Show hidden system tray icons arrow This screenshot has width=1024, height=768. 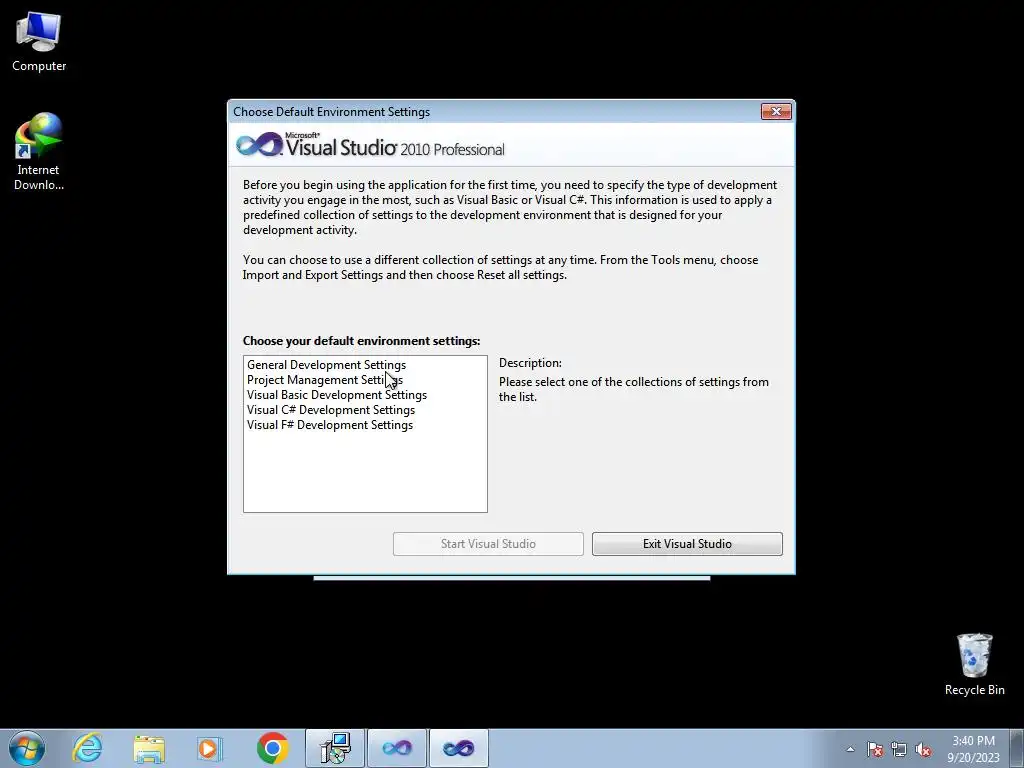(850, 749)
